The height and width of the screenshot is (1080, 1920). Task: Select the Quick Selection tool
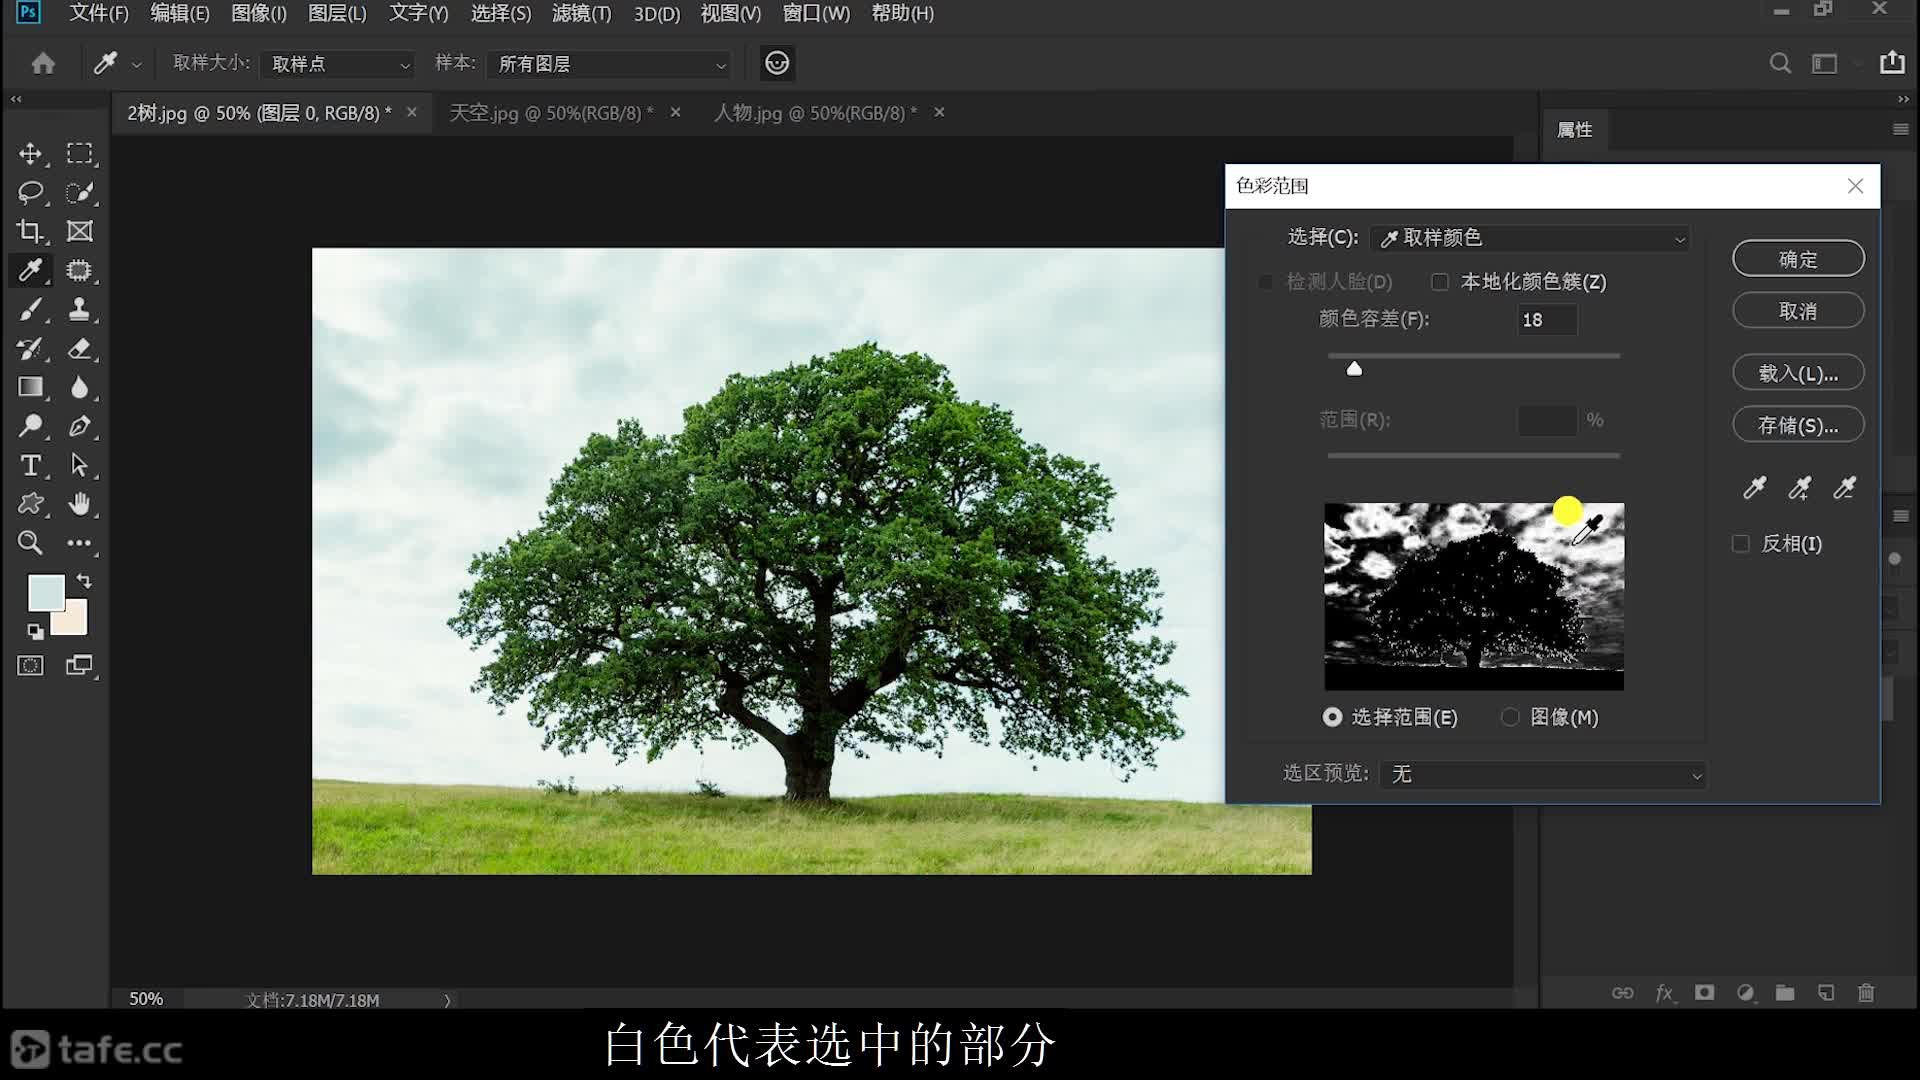pyautogui.click(x=79, y=192)
